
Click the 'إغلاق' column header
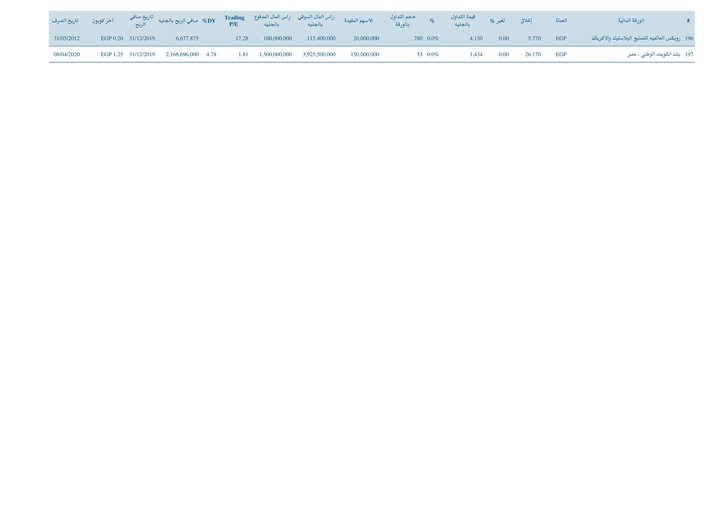tap(526, 21)
